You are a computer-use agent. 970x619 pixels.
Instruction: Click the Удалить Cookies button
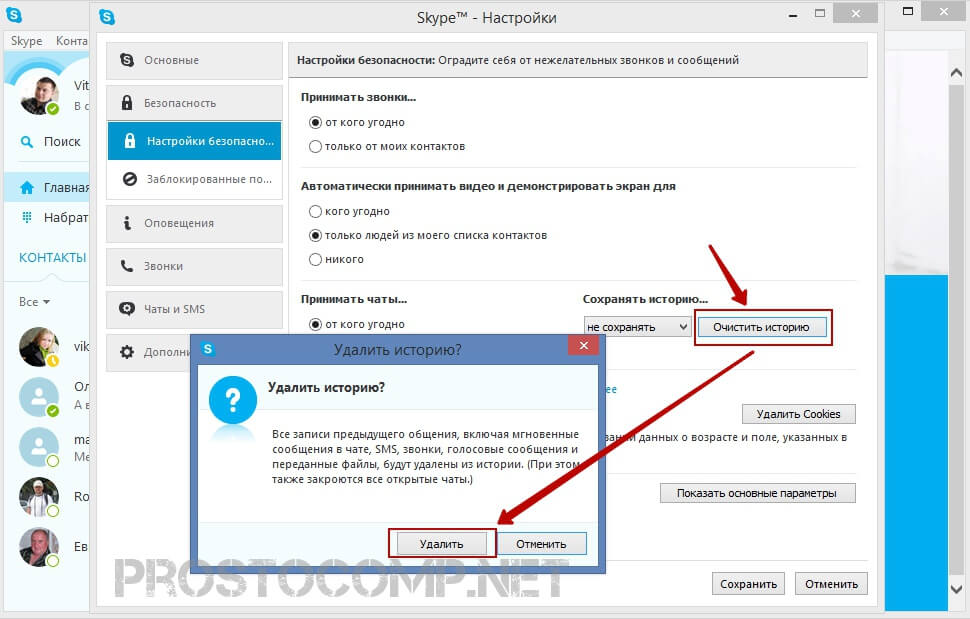click(799, 414)
